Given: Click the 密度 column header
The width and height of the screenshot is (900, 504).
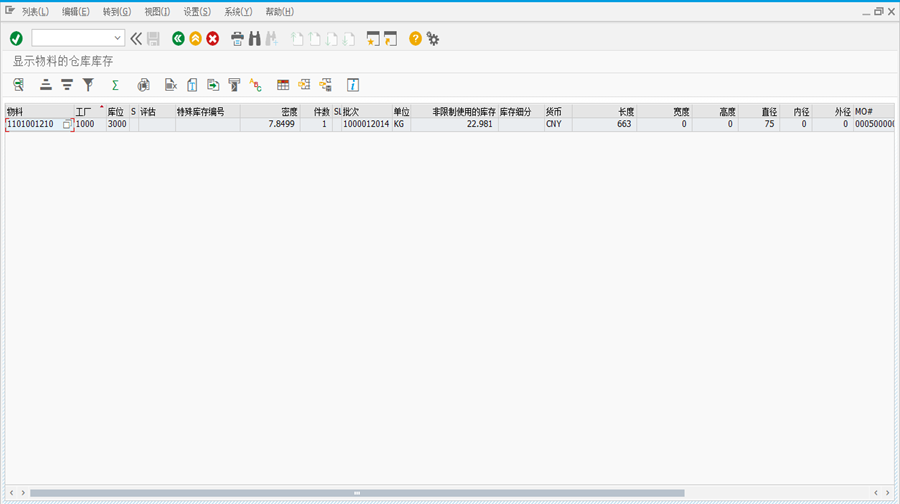Looking at the screenshot, I should (x=270, y=111).
